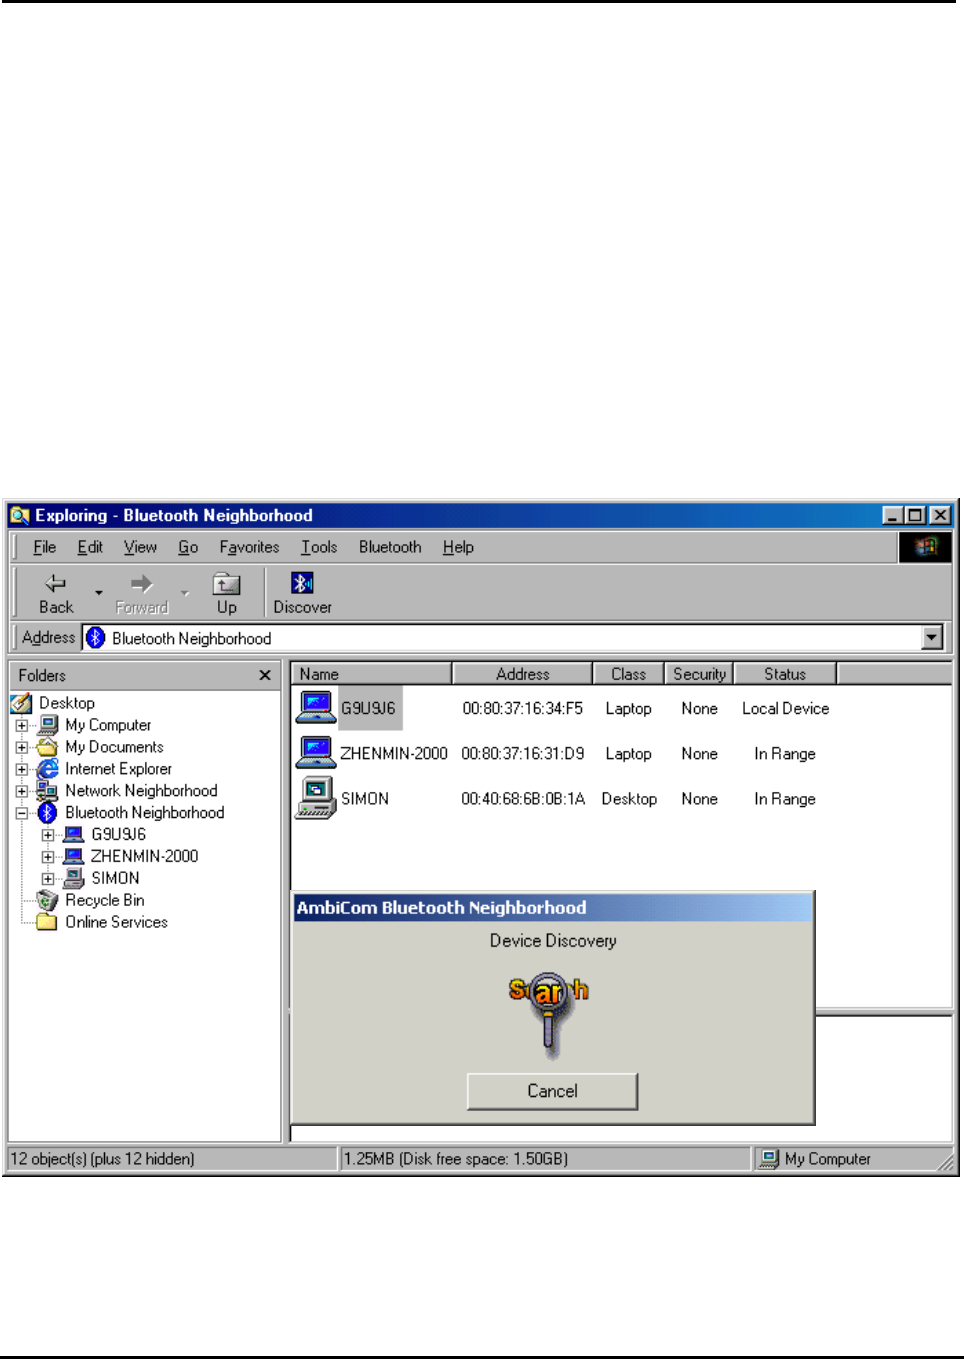964x1359 pixels.
Task: Select Online Services in folder tree
Action: point(116,922)
